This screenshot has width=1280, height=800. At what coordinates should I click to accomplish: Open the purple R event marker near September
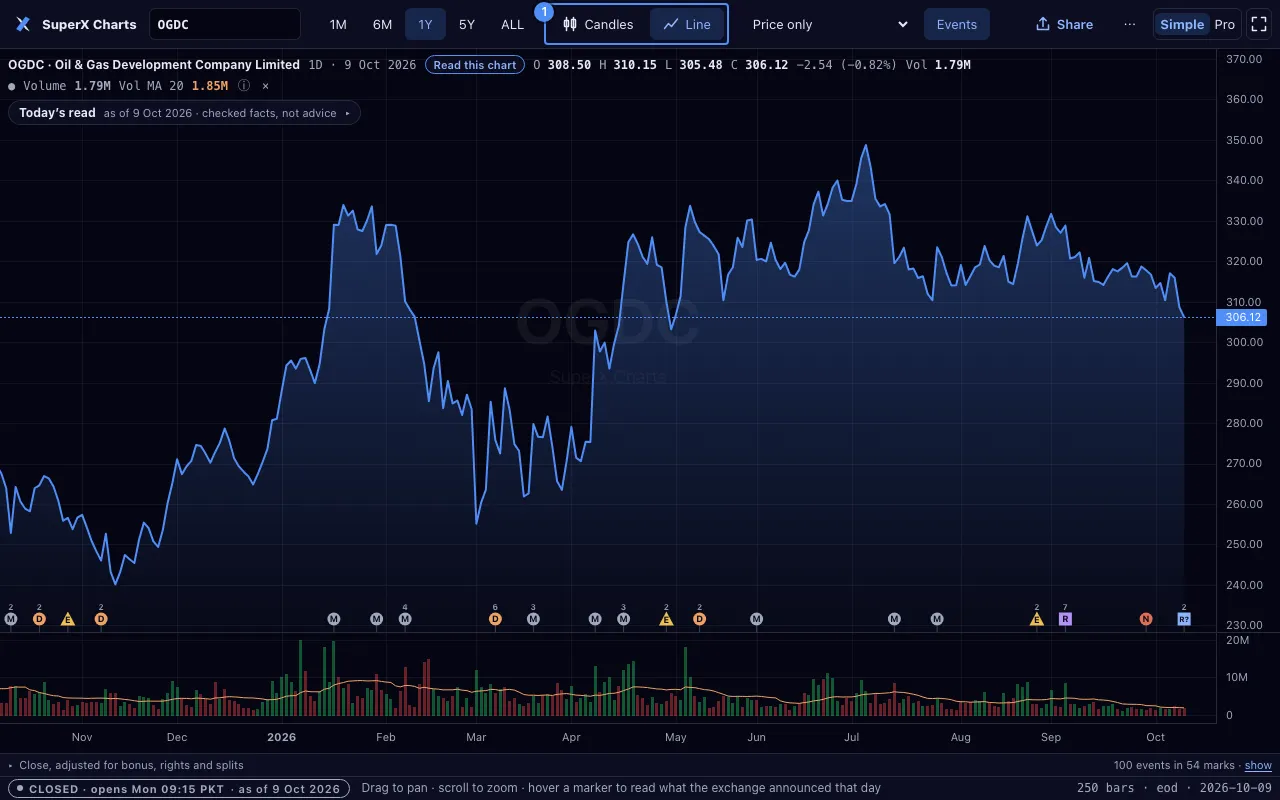click(1065, 619)
